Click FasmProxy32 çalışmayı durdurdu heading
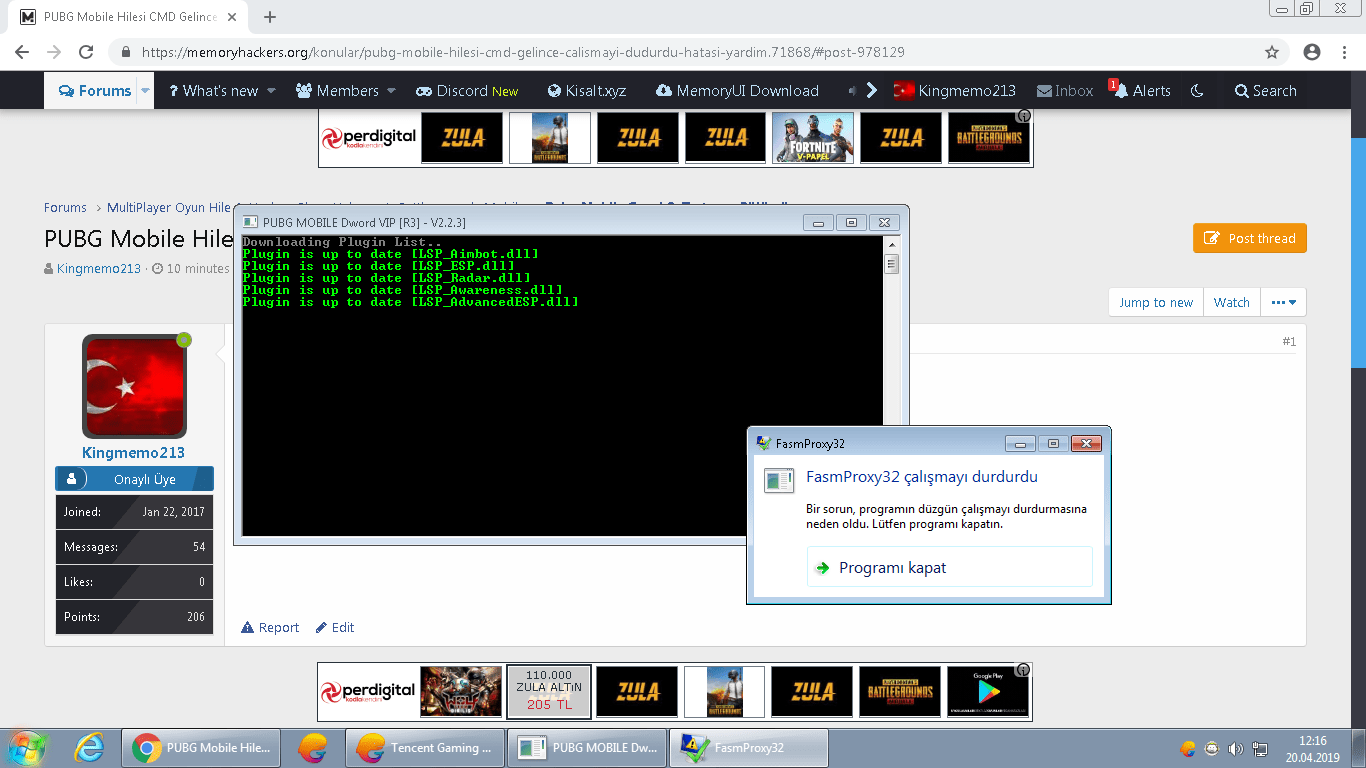The width and height of the screenshot is (1366, 768). (x=922, y=477)
